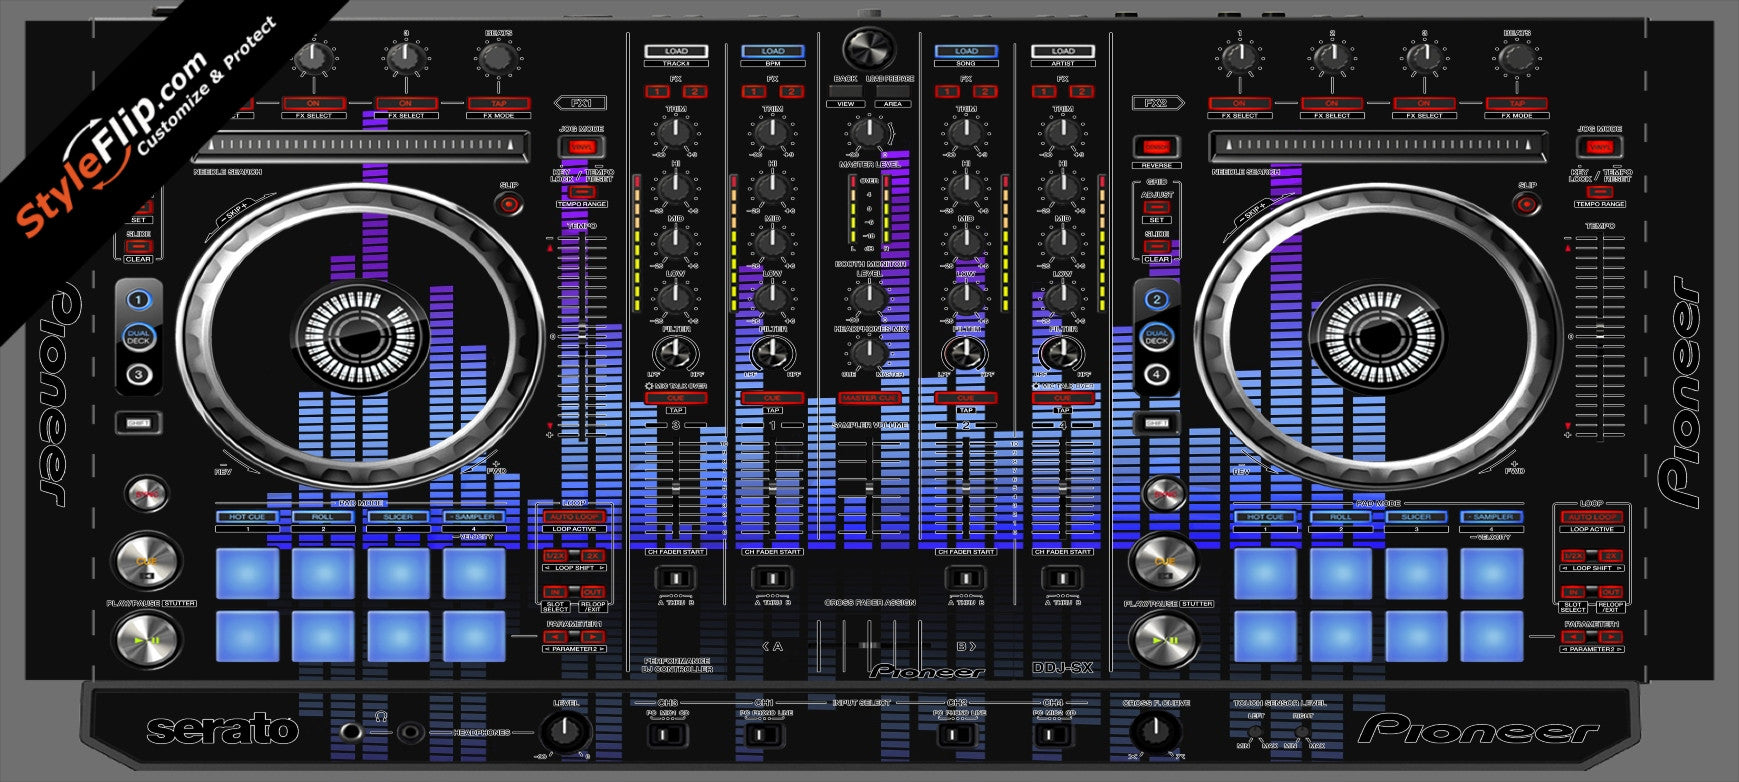This screenshot has height=782, width=1739.
Task: Tap the right deck round CUE button
Action: coord(1164,561)
